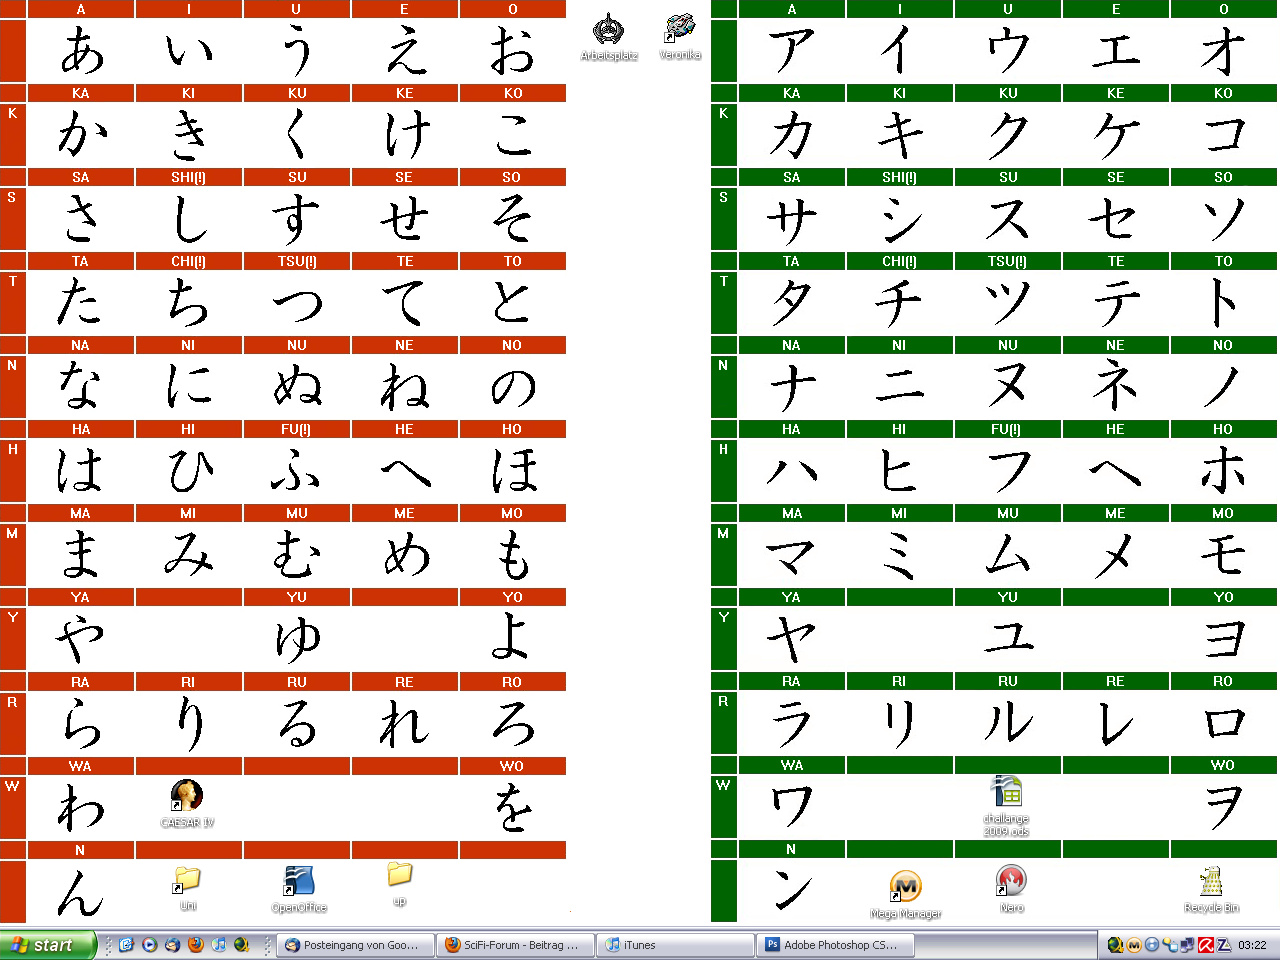Launch iTunes from the Quick Launch bar
Screen dimensions: 1280x960
[218, 945]
